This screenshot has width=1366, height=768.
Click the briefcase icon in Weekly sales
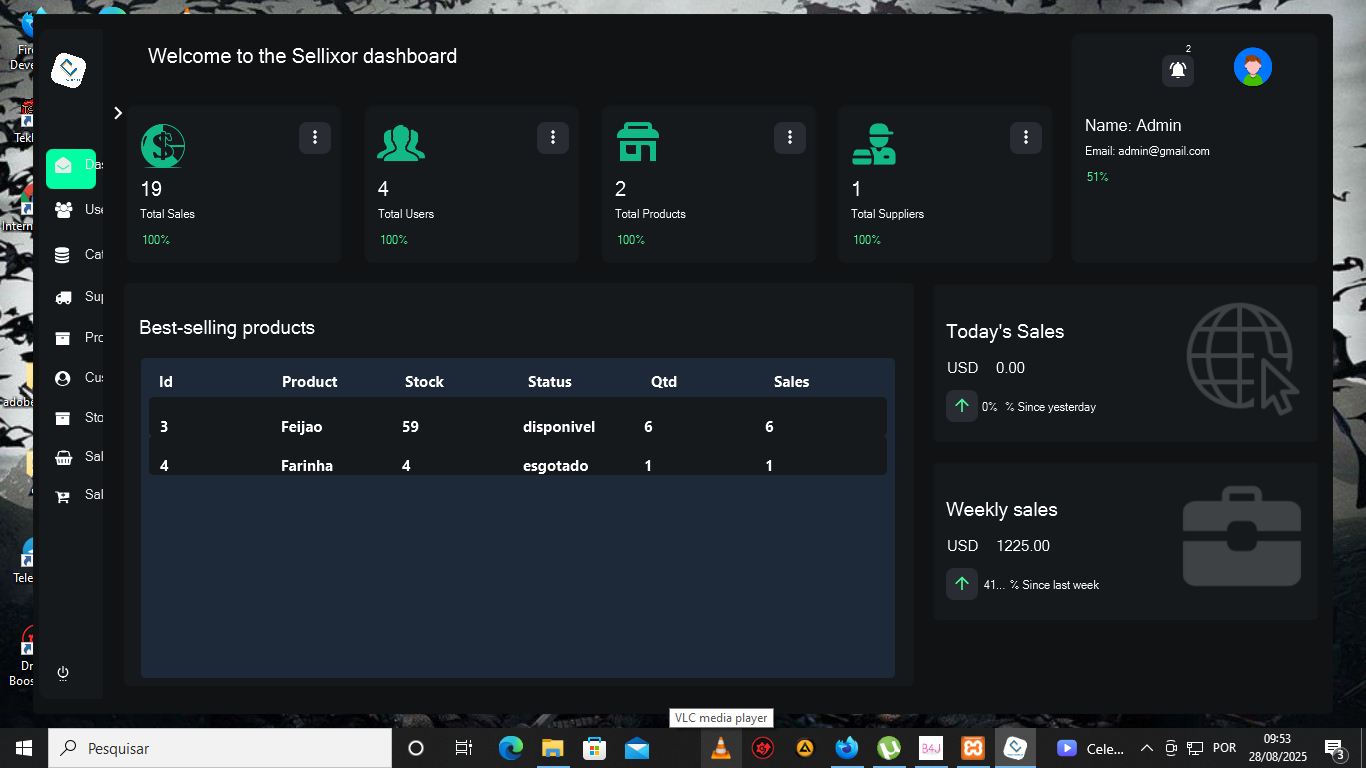coord(1242,537)
